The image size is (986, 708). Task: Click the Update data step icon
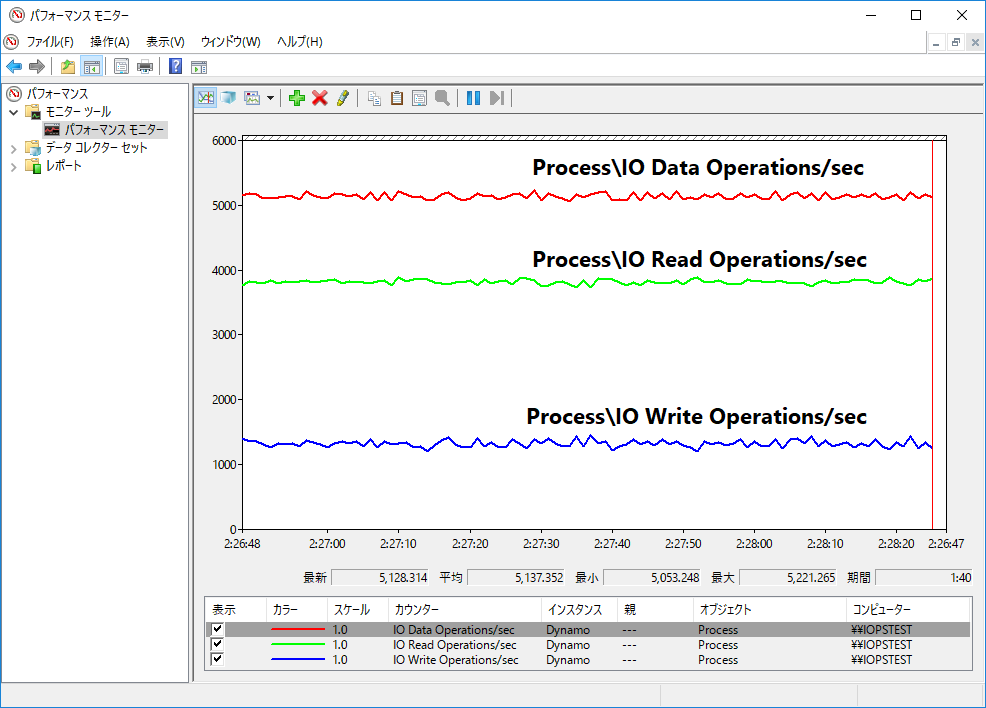[497, 98]
